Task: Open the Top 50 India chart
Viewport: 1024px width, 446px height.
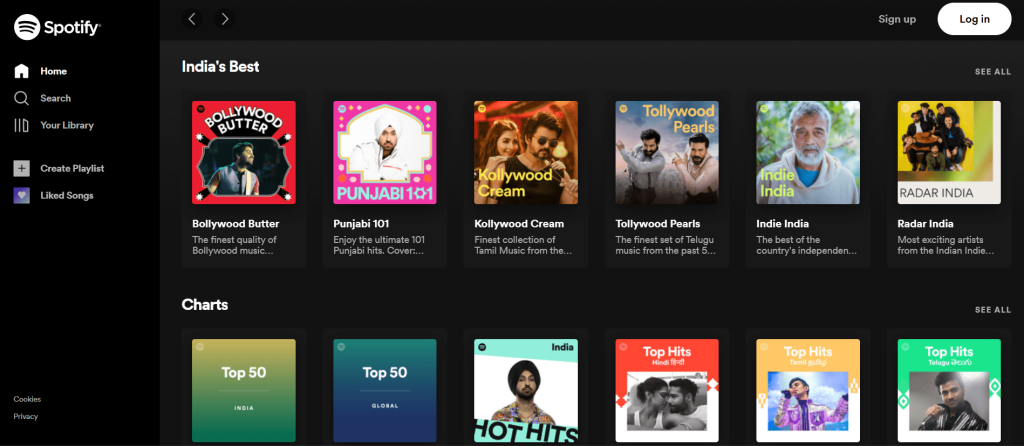Action: click(x=244, y=390)
